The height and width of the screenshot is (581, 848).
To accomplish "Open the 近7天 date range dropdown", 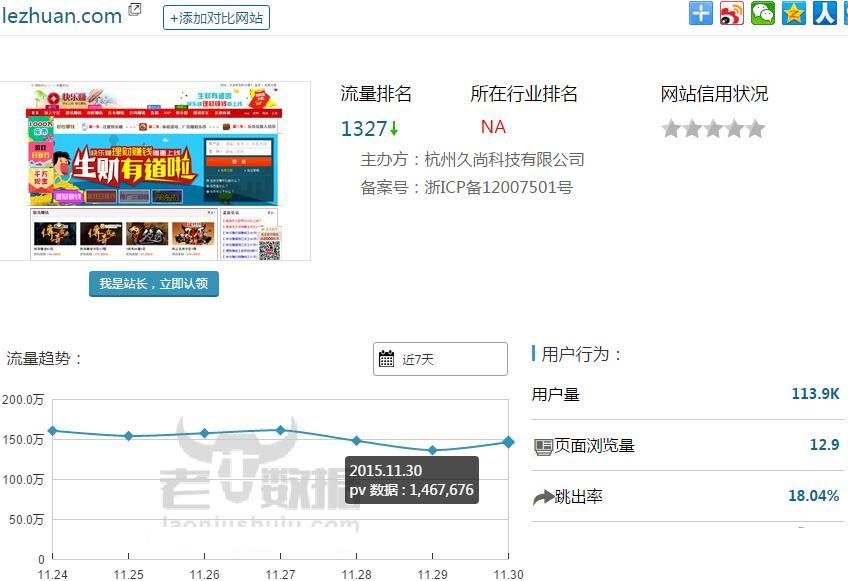I will 440,359.
